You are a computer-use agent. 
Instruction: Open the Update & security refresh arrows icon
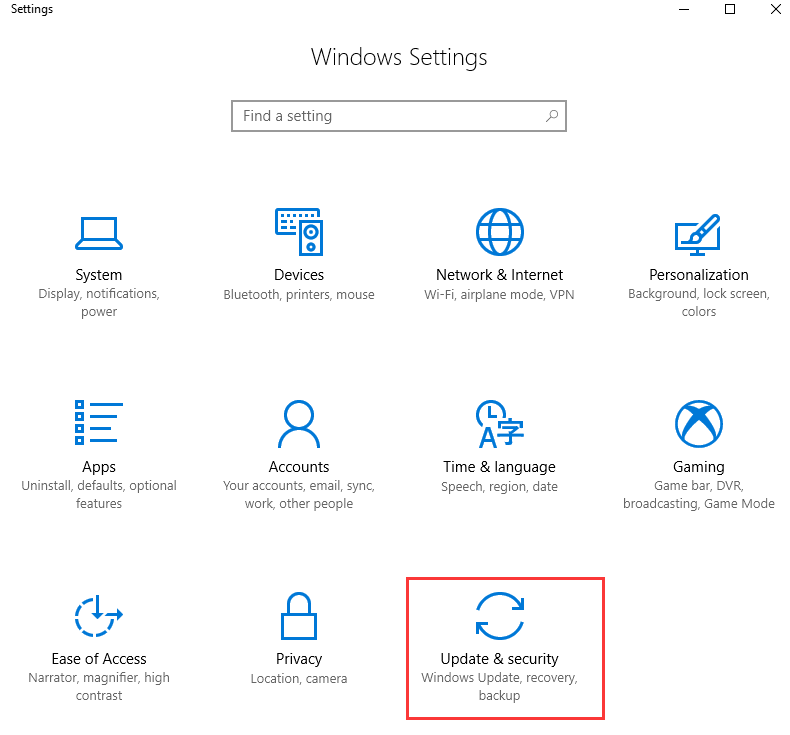(x=499, y=616)
